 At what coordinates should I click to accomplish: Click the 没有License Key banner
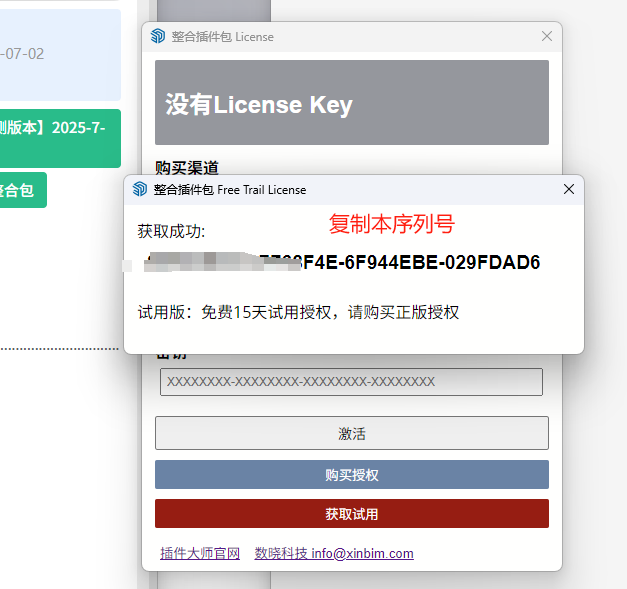[351, 103]
